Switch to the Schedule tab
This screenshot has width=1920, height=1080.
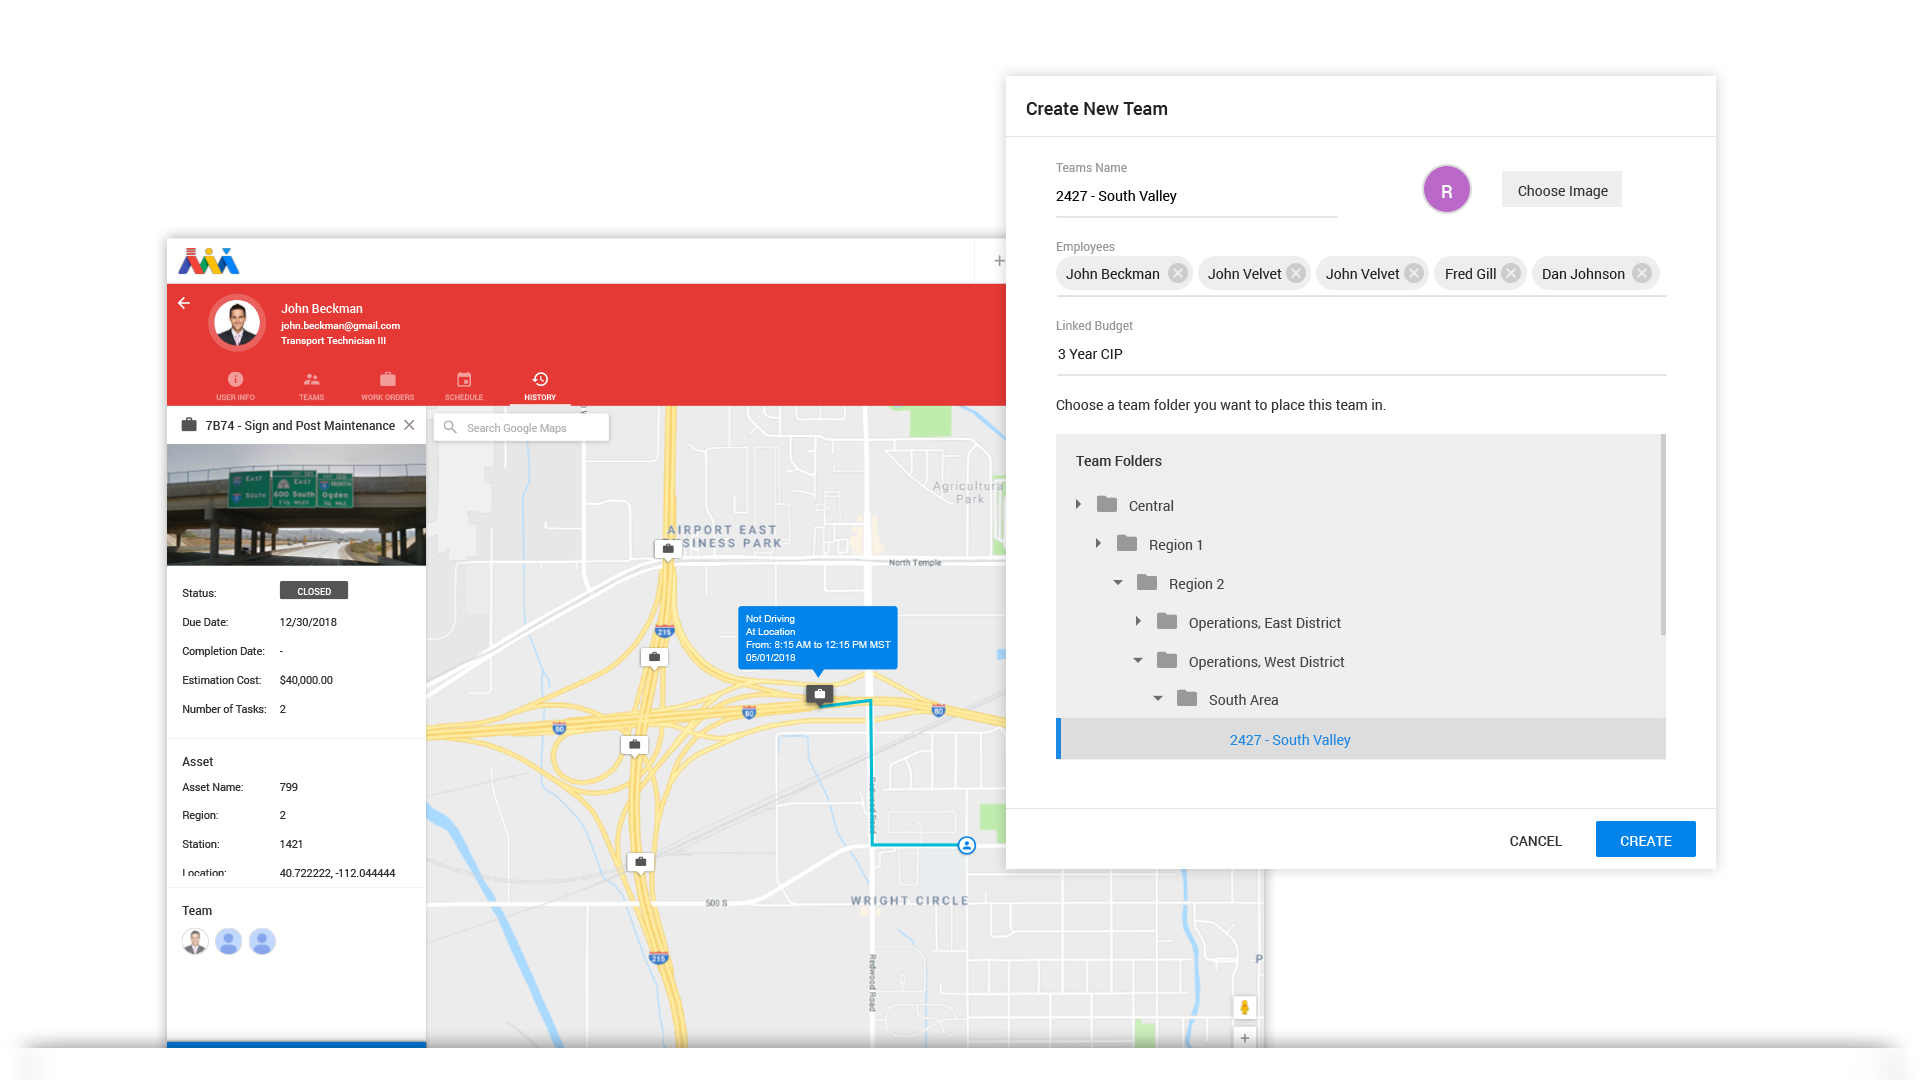point(464,386)
